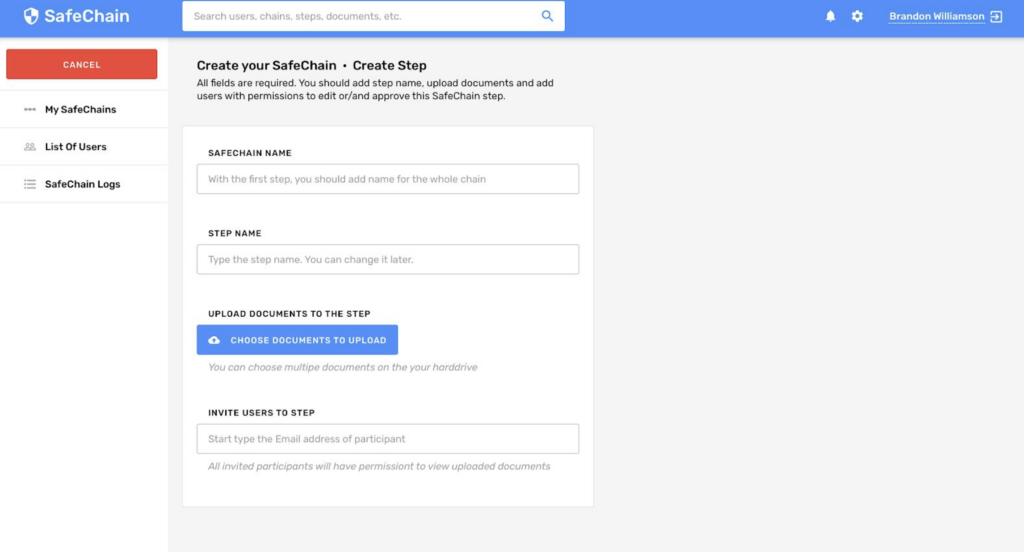Screen dimensions: 1024x552
Task: Click the SafeChain Name input field
Action: coord(387,179)
